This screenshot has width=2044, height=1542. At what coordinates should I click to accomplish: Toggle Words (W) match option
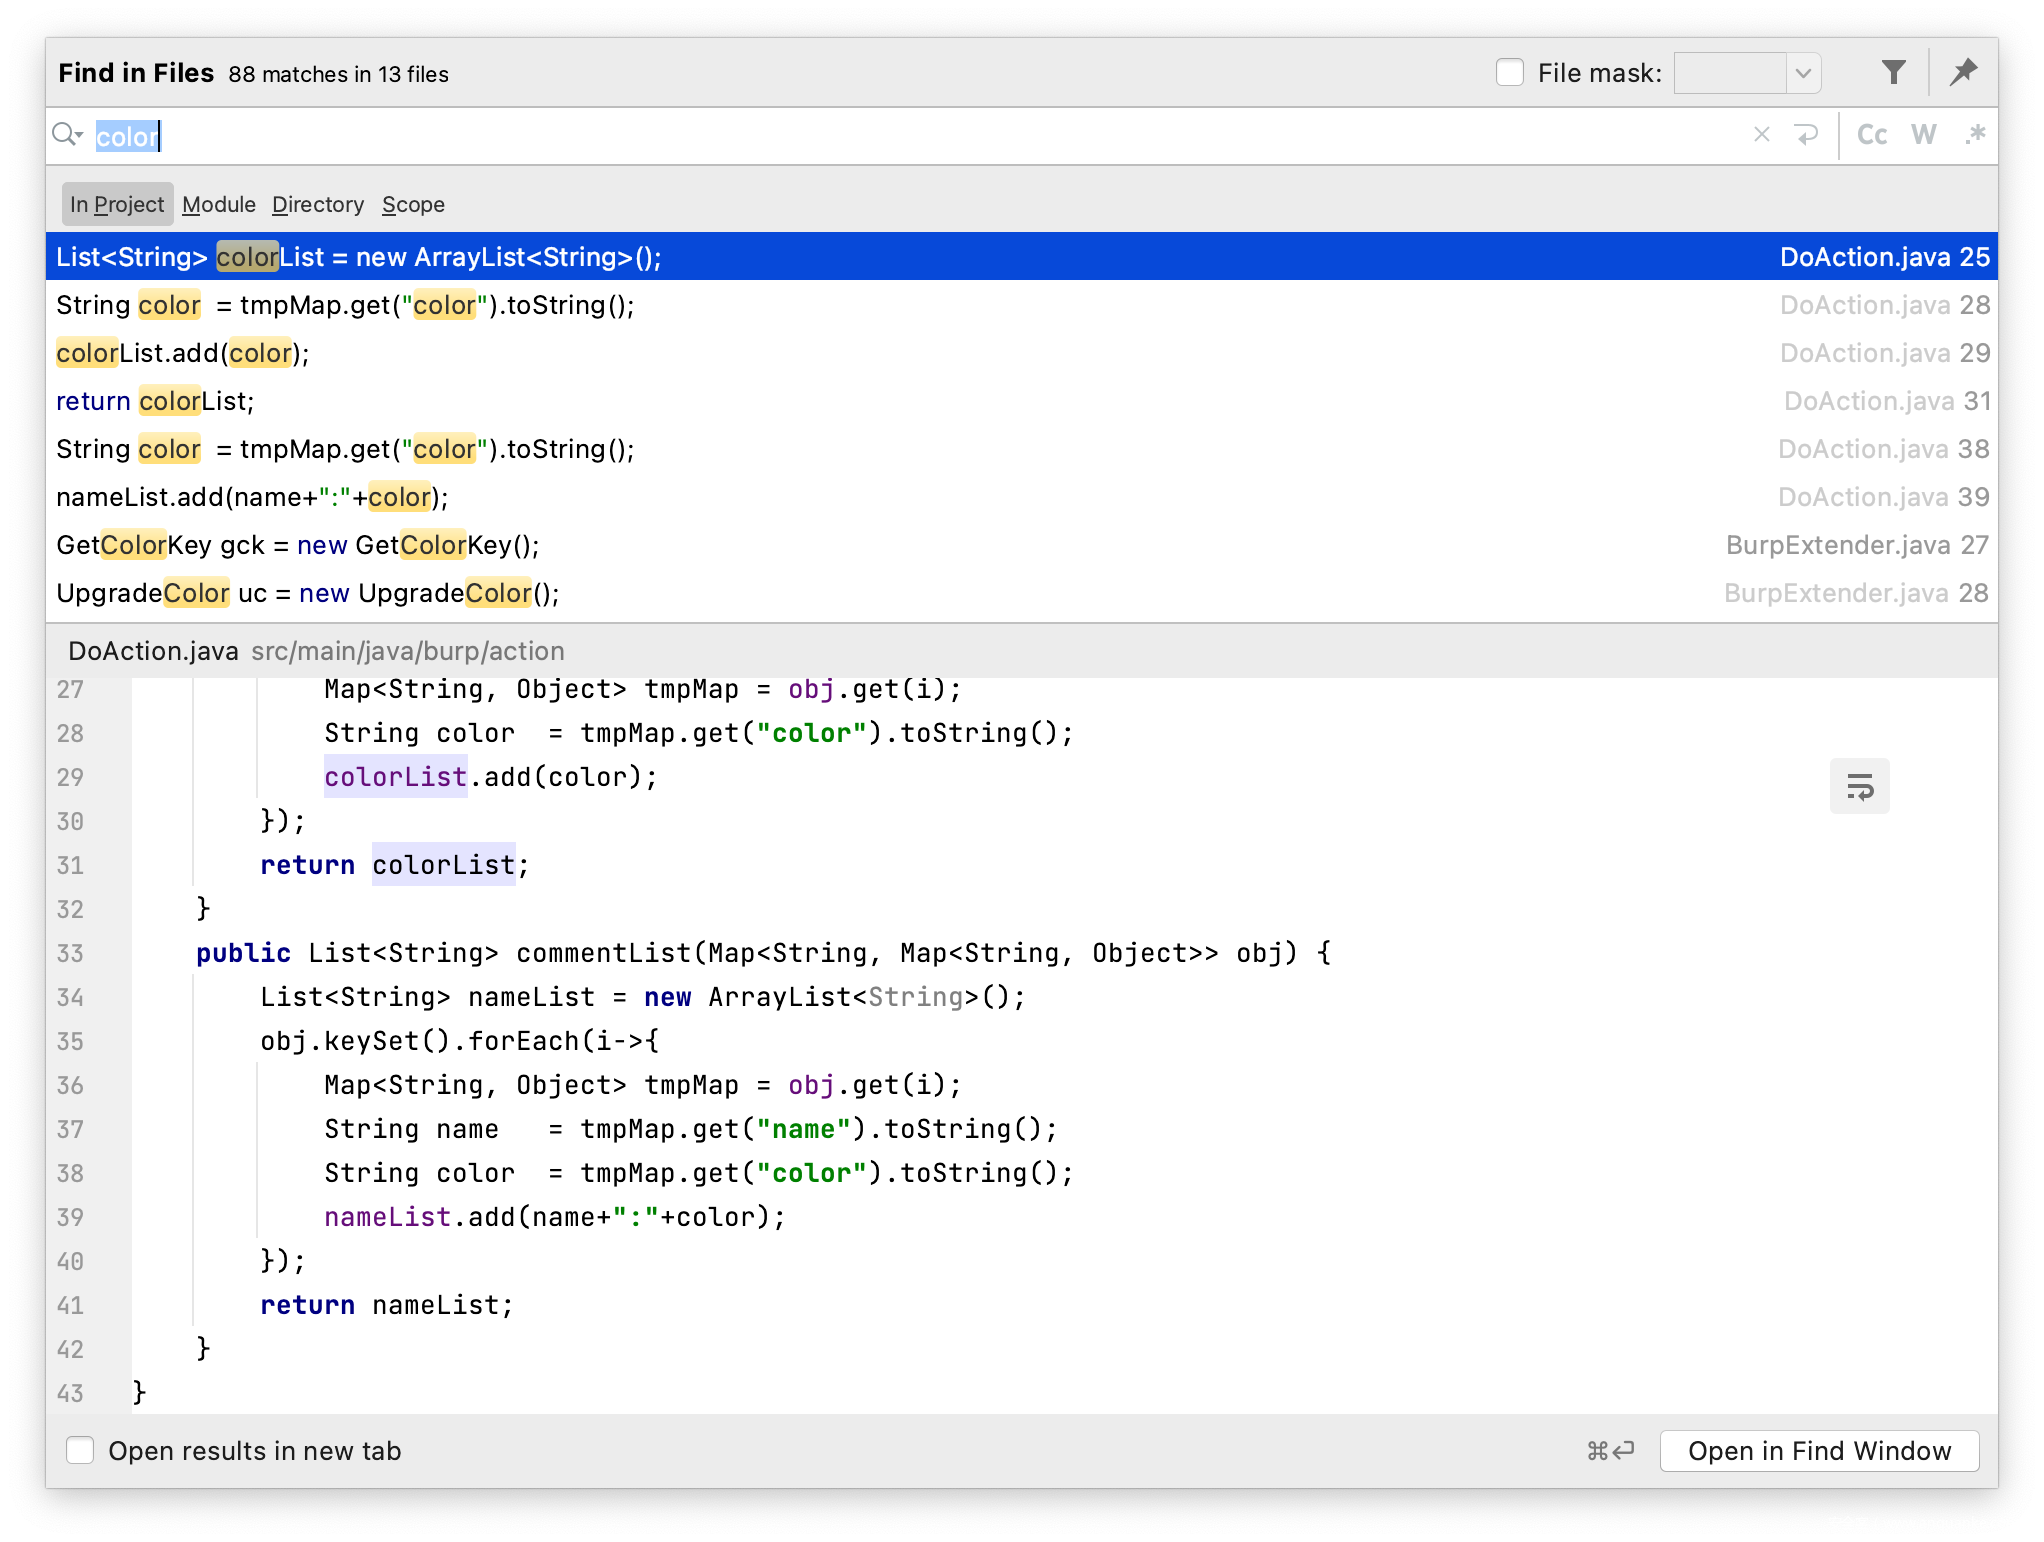point(1923,135)
